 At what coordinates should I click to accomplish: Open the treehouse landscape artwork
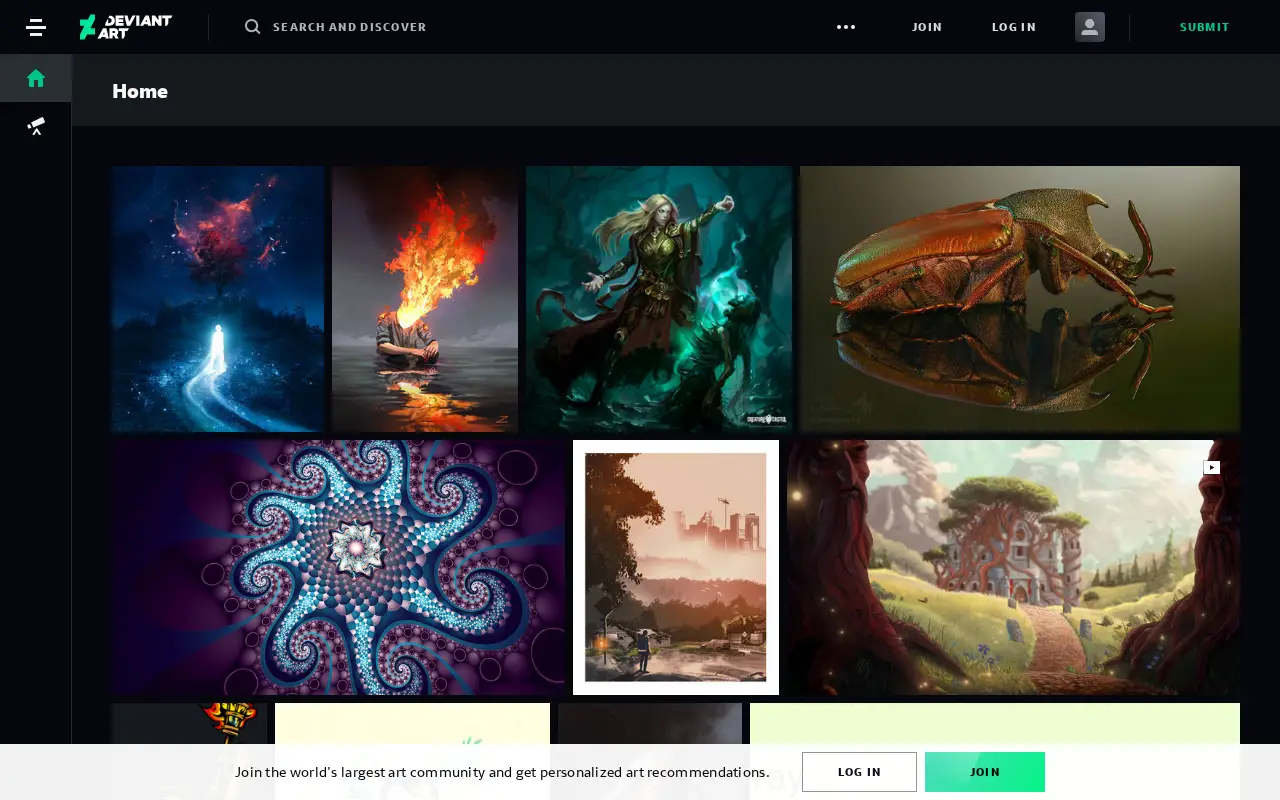pos(1013,567)
